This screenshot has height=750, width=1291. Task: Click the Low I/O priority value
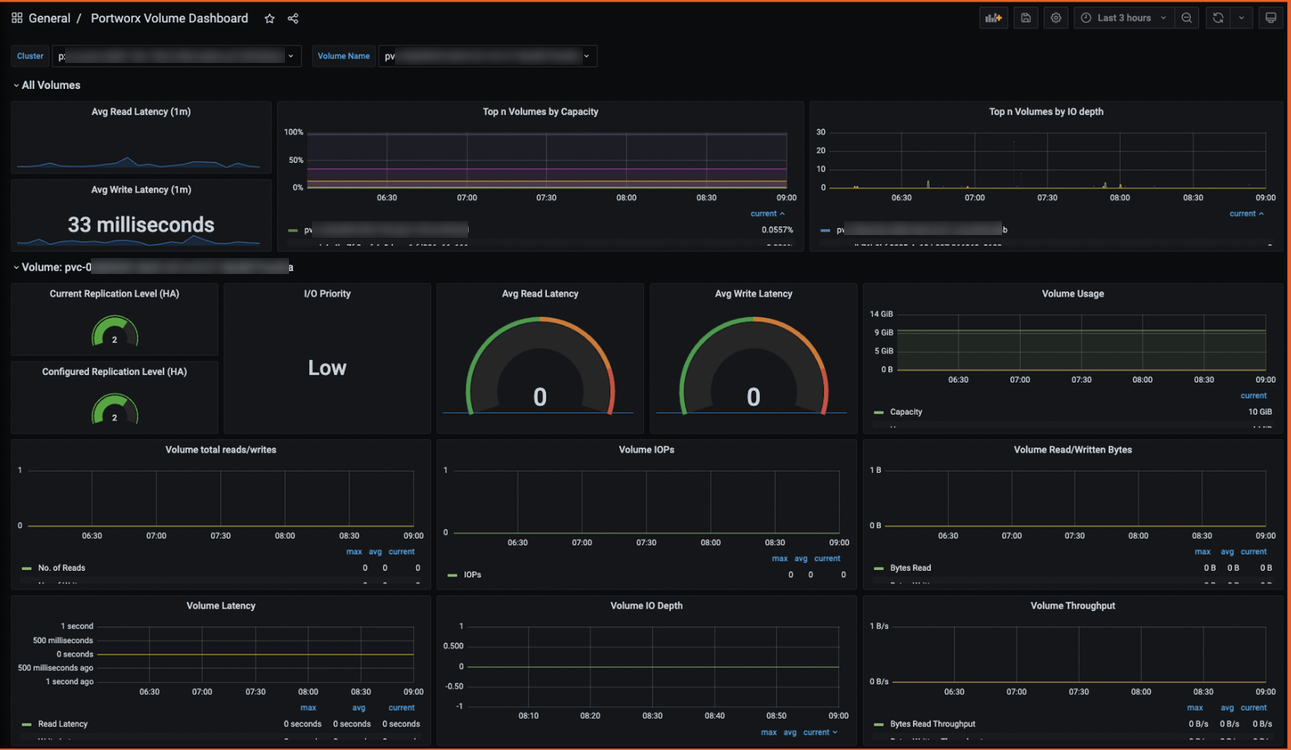pos(327,368)
